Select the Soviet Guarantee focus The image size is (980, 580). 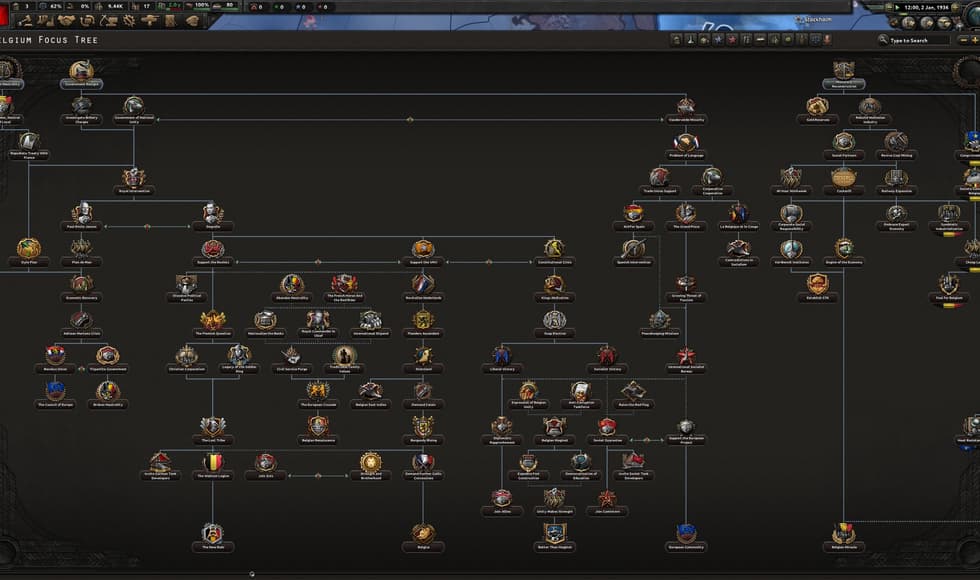pos(607,431)
